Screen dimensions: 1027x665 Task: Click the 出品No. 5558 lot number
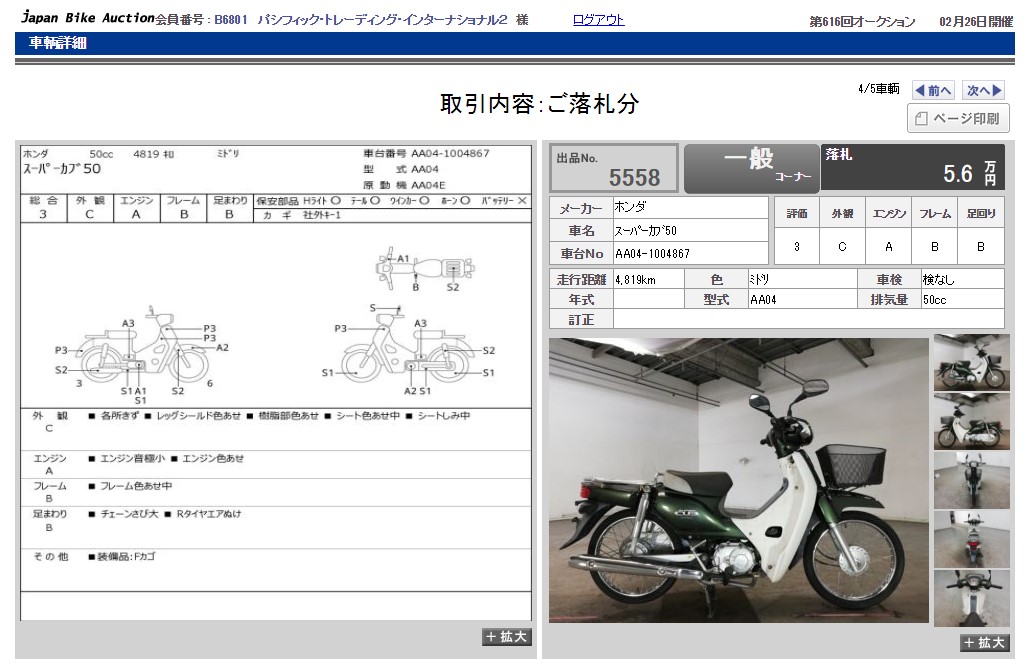[614, 169]
